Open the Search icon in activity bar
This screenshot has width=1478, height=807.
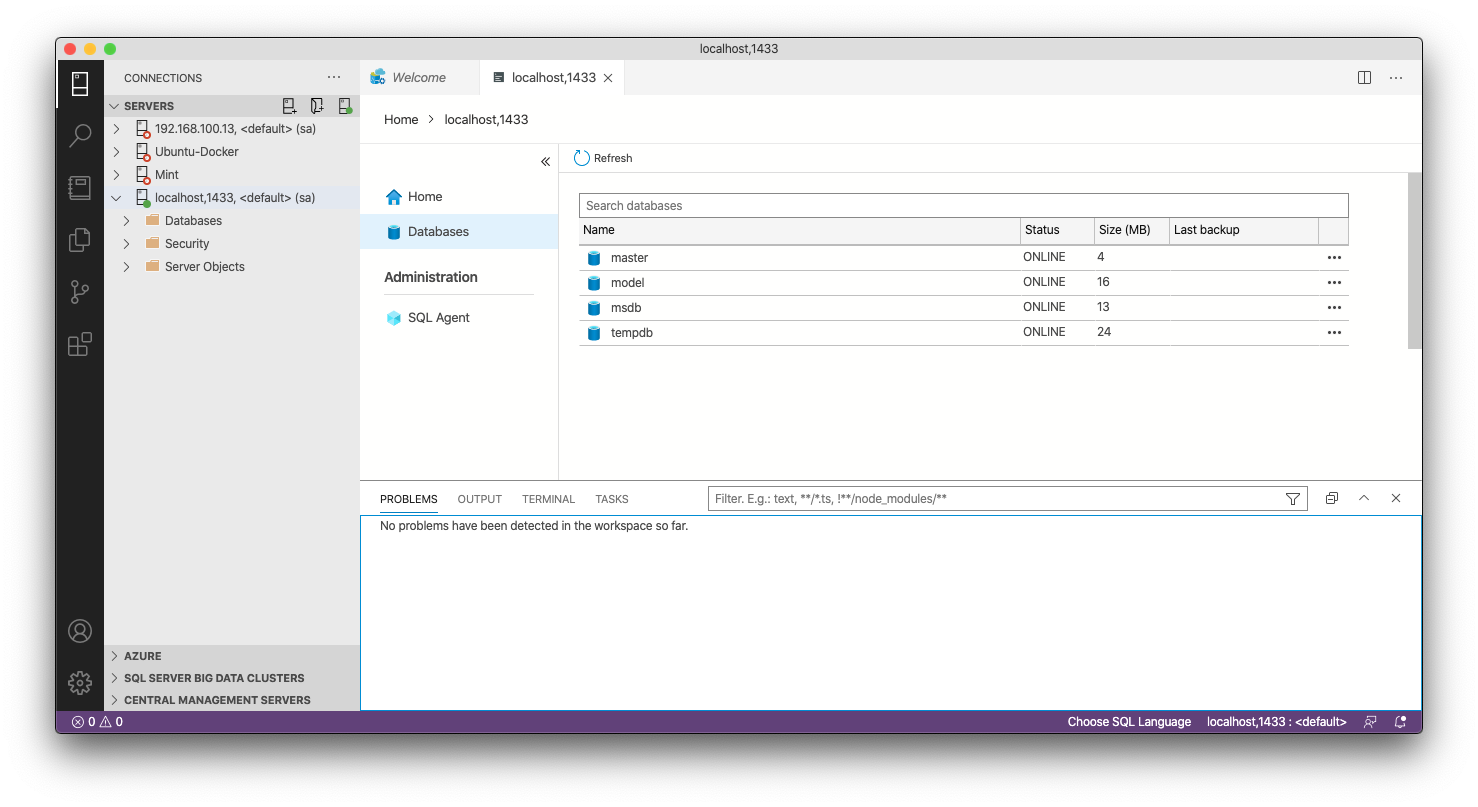(x=80, y=136)
